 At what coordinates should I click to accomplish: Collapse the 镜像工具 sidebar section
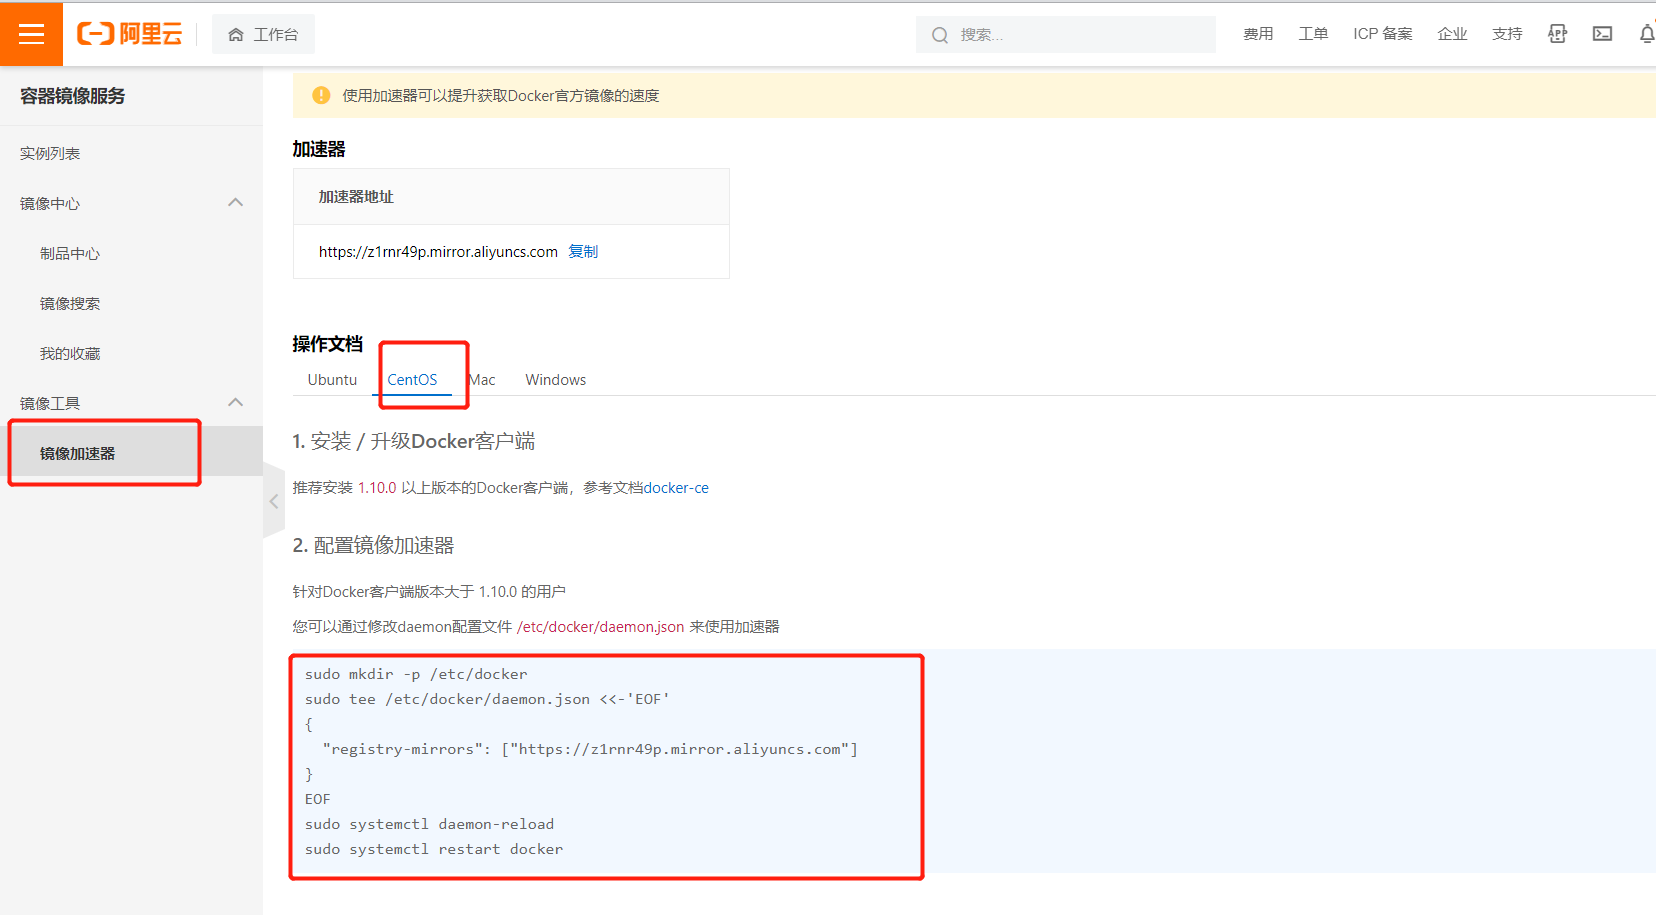(236, 403)
